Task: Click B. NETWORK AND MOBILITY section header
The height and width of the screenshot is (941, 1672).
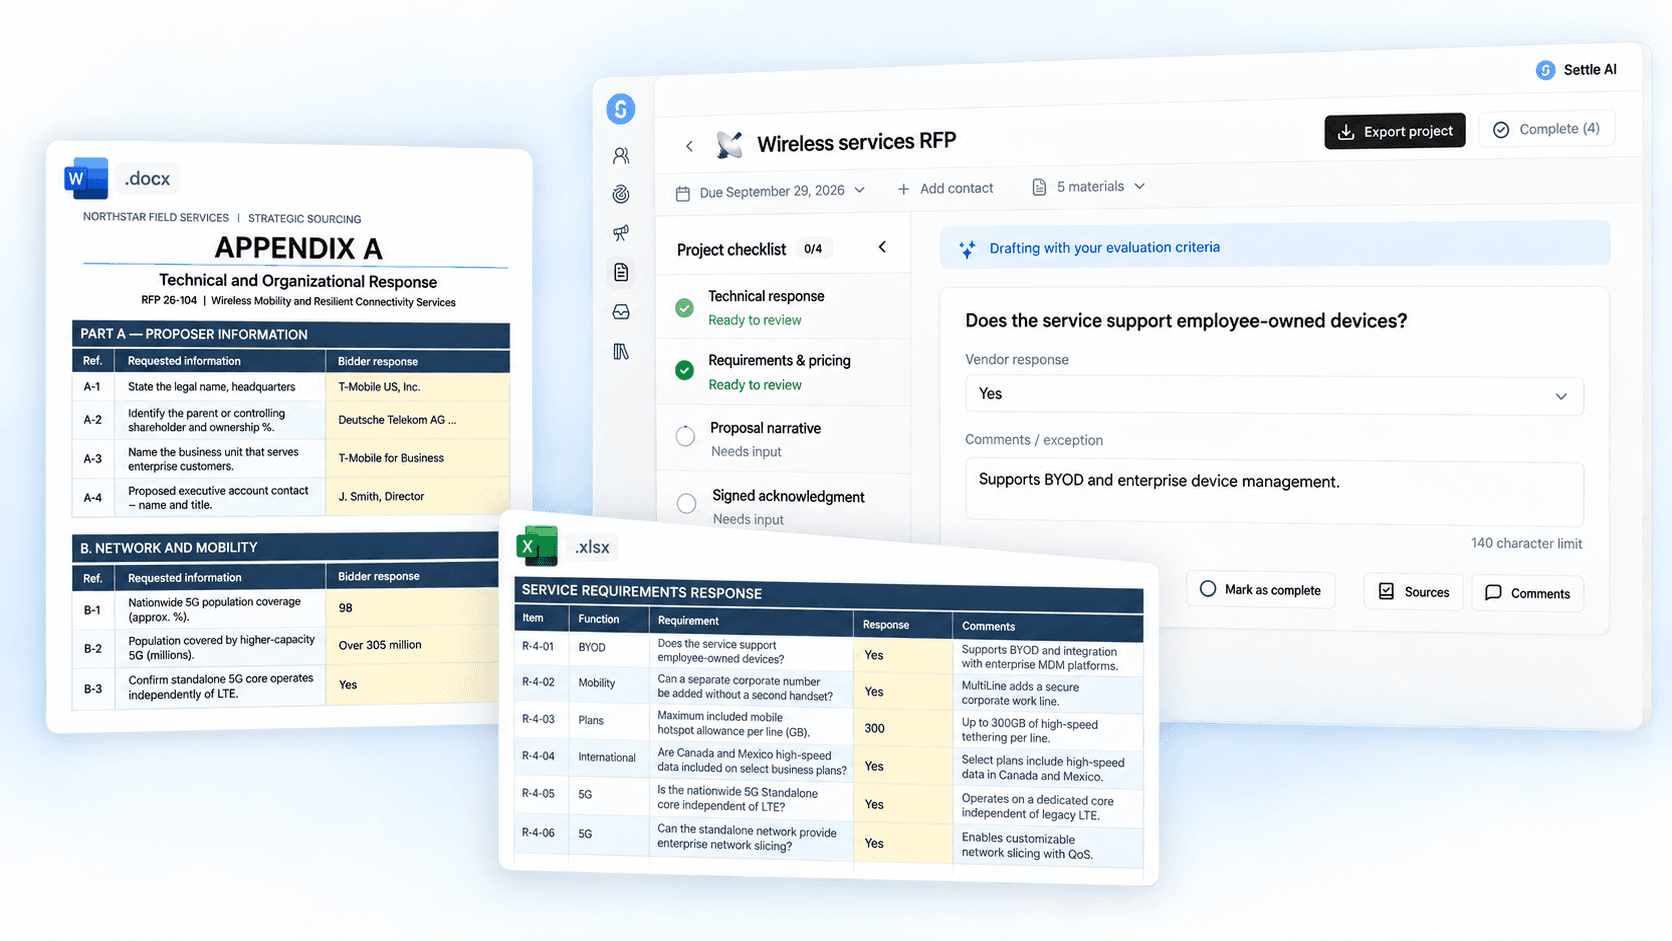Action: [x=285, y=547]
